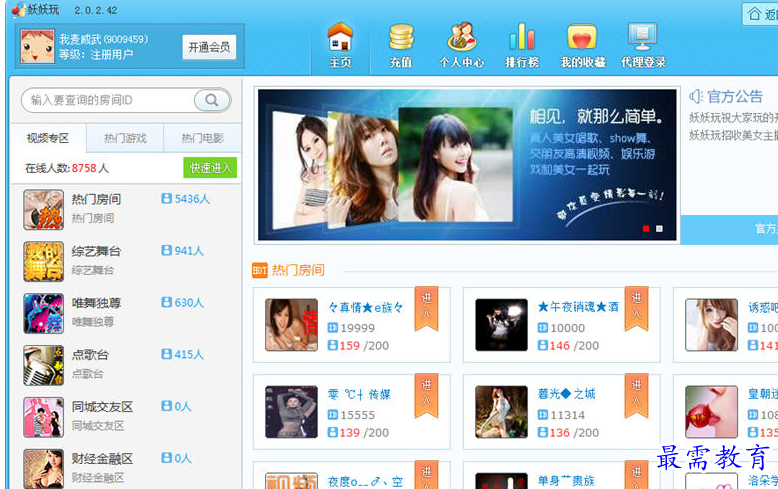Open the 同城交友区 category icon
Viewport: 778px width, 489px height.
pyautogui.click(x=44, y=417)
